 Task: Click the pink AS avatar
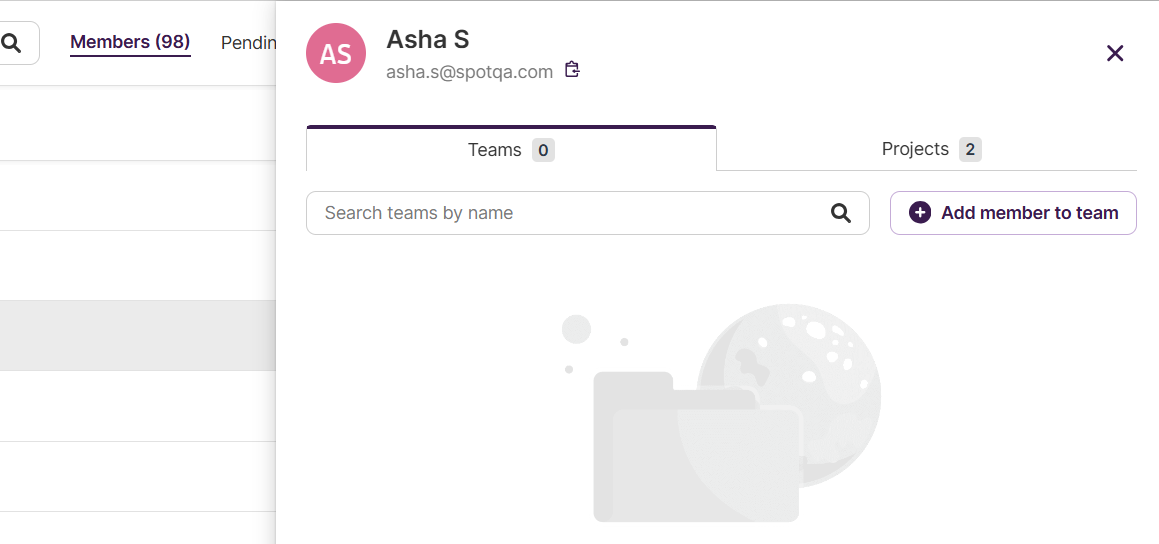point(336,53)
